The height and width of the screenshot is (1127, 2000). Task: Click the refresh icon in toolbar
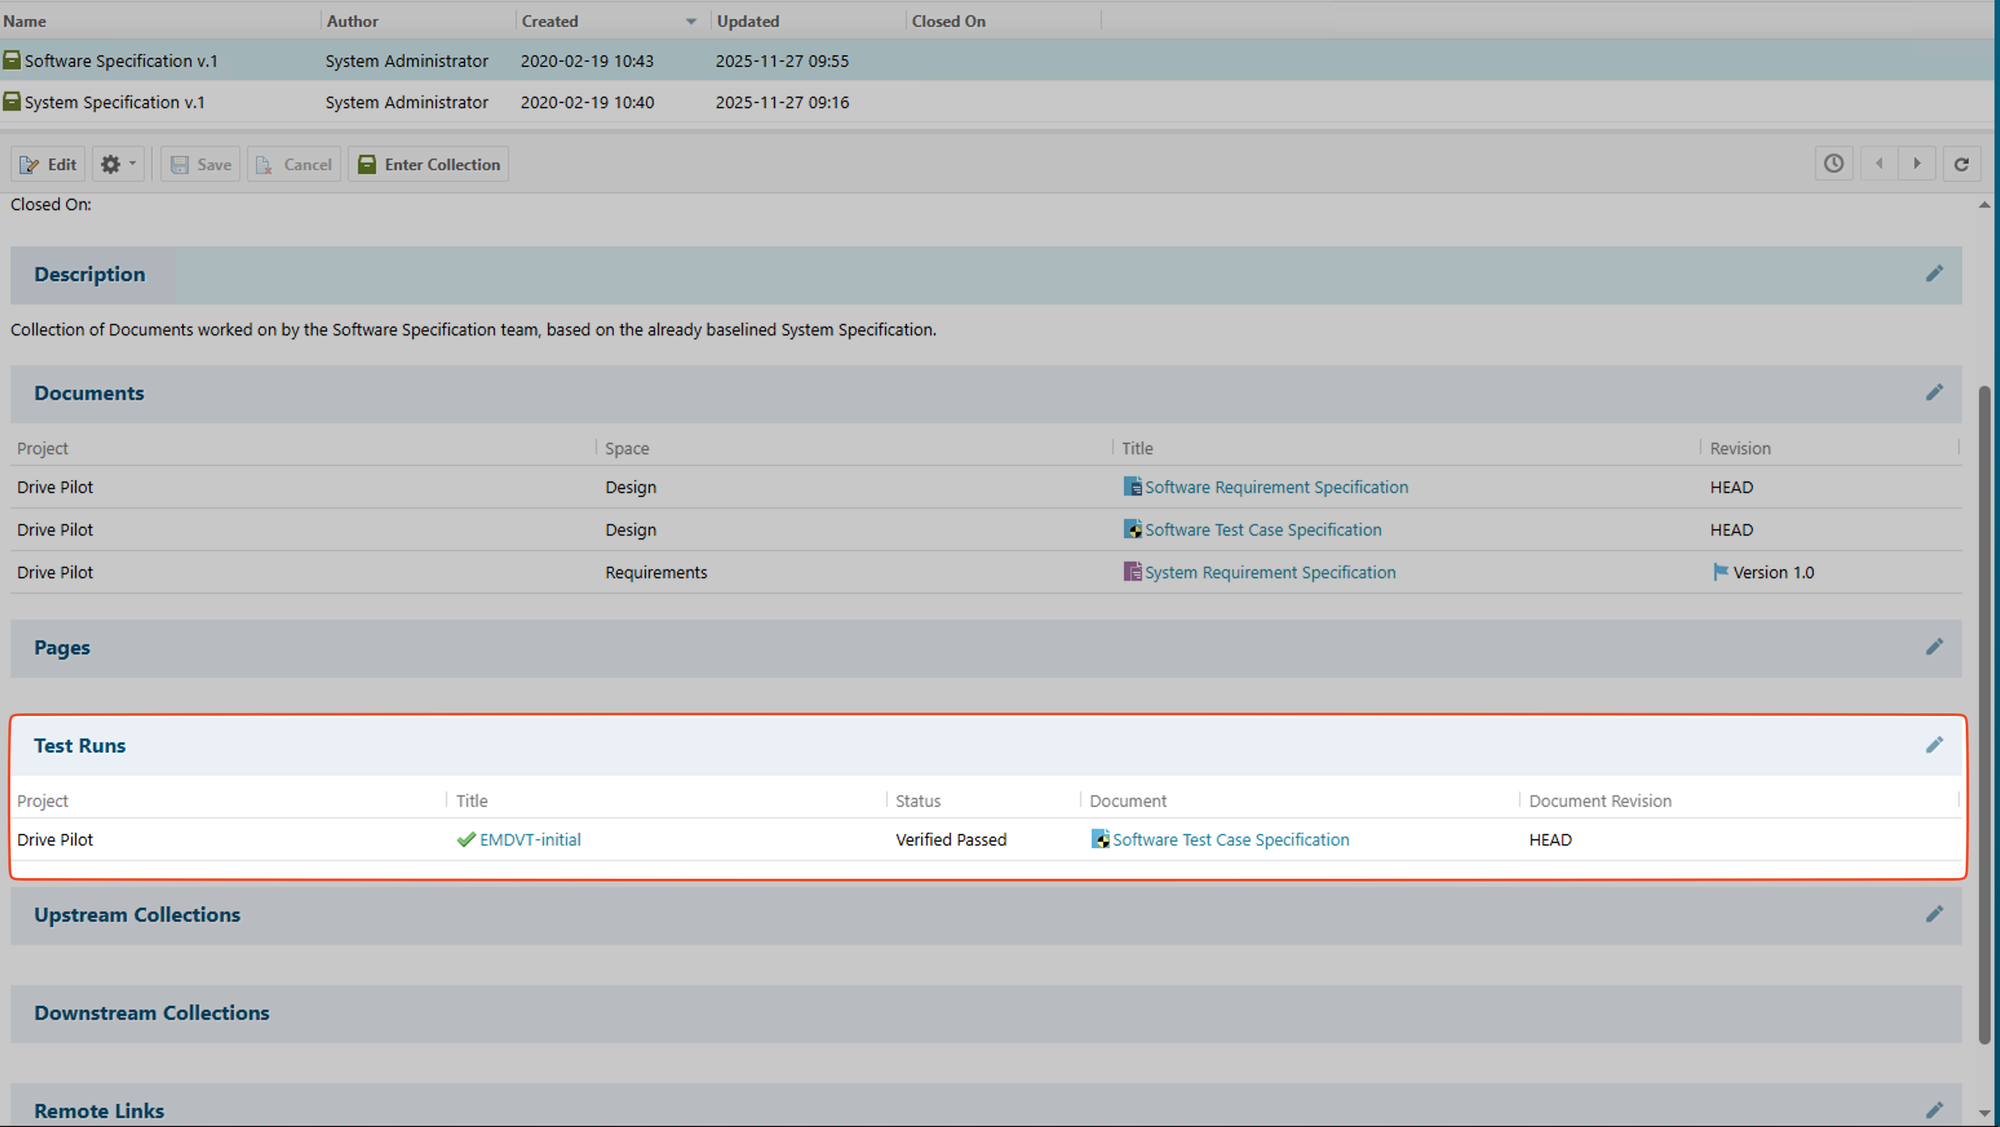[x=1961, y=164]
